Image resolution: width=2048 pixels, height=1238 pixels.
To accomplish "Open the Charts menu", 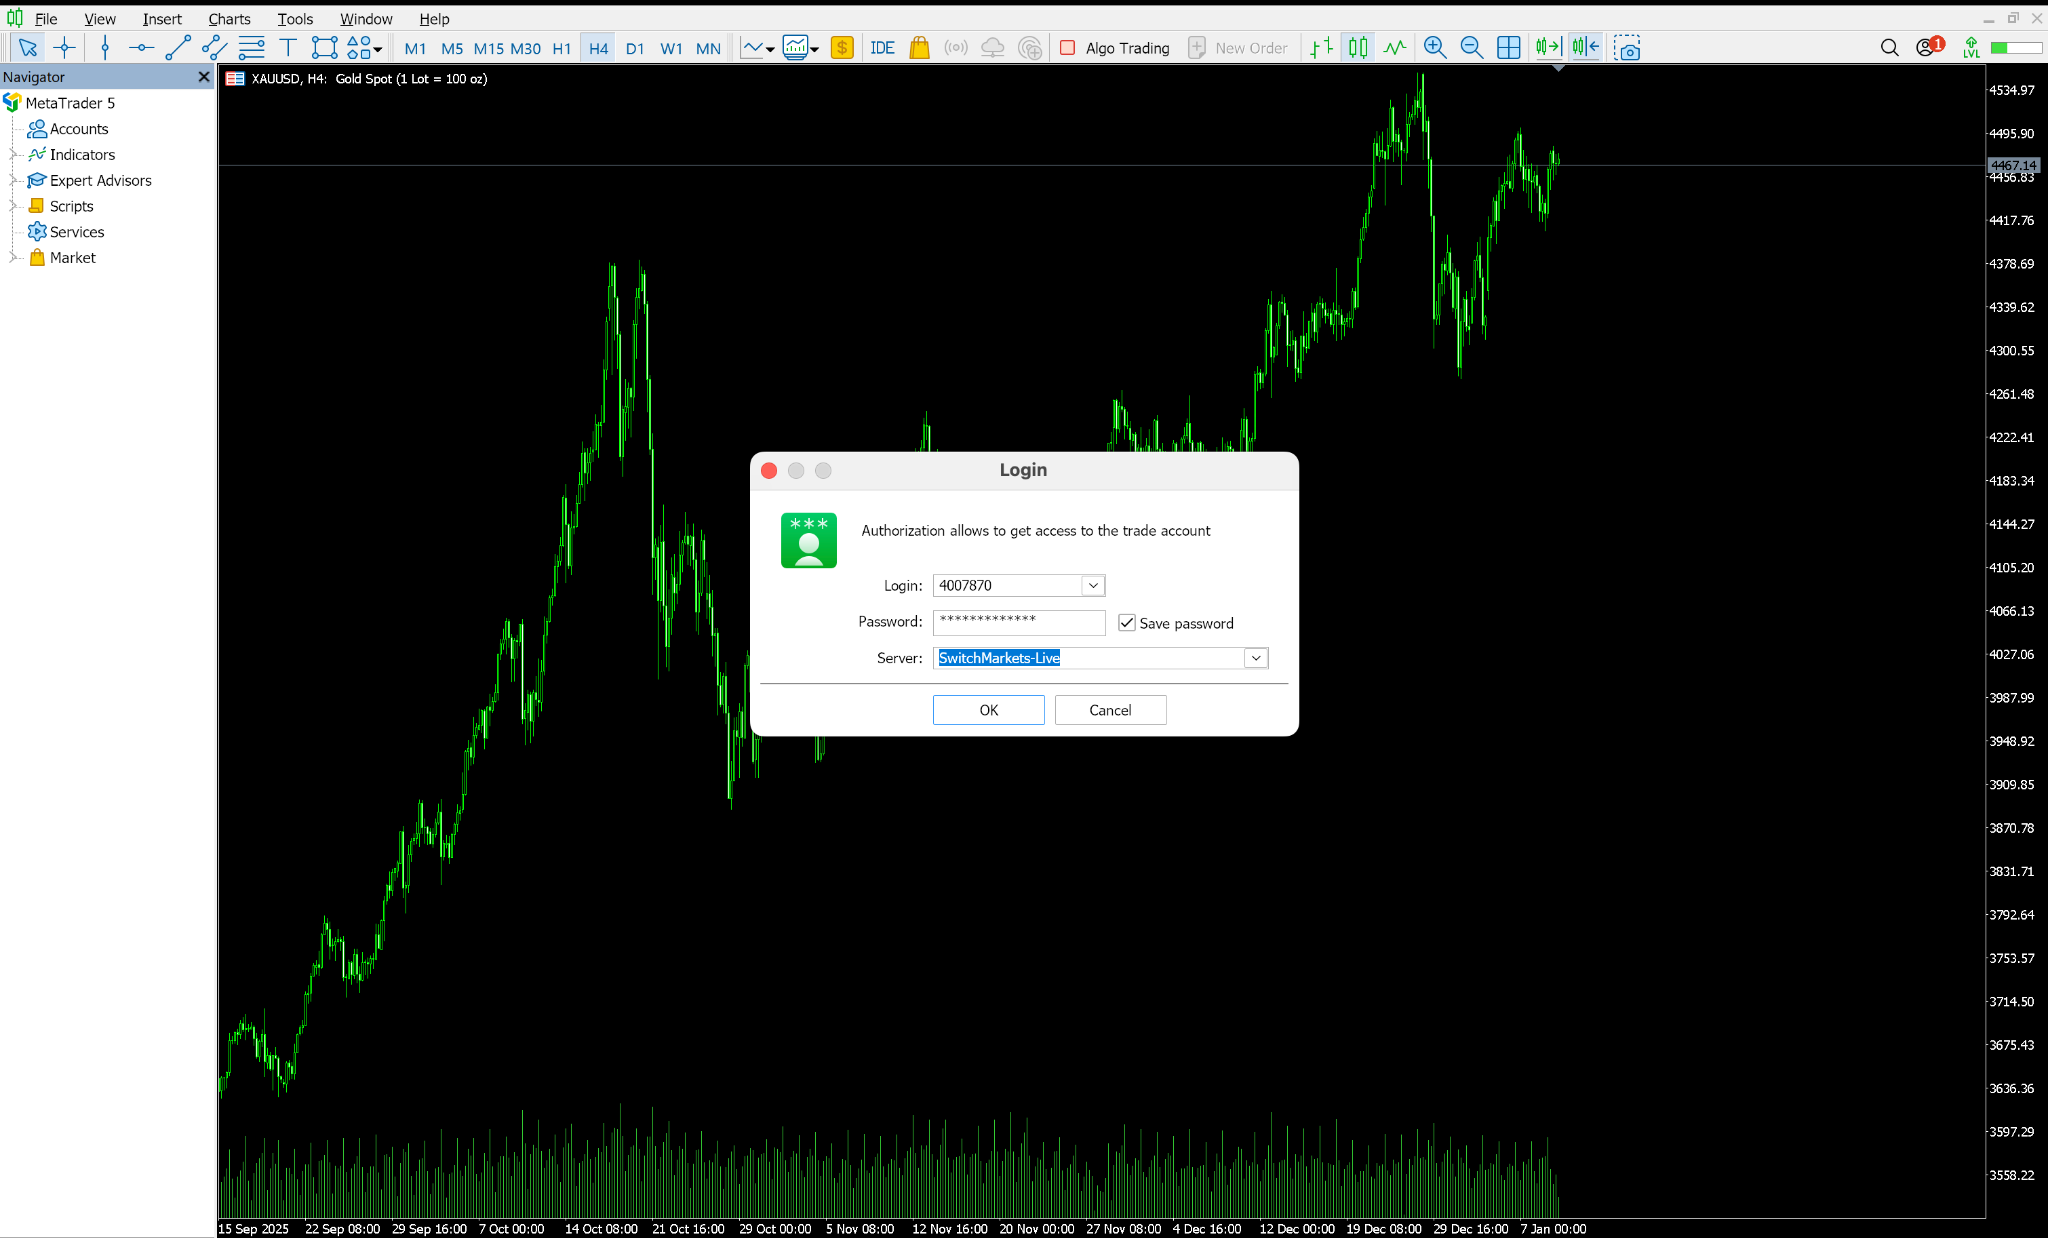I will pyautogui.click(x=229, y=18).
